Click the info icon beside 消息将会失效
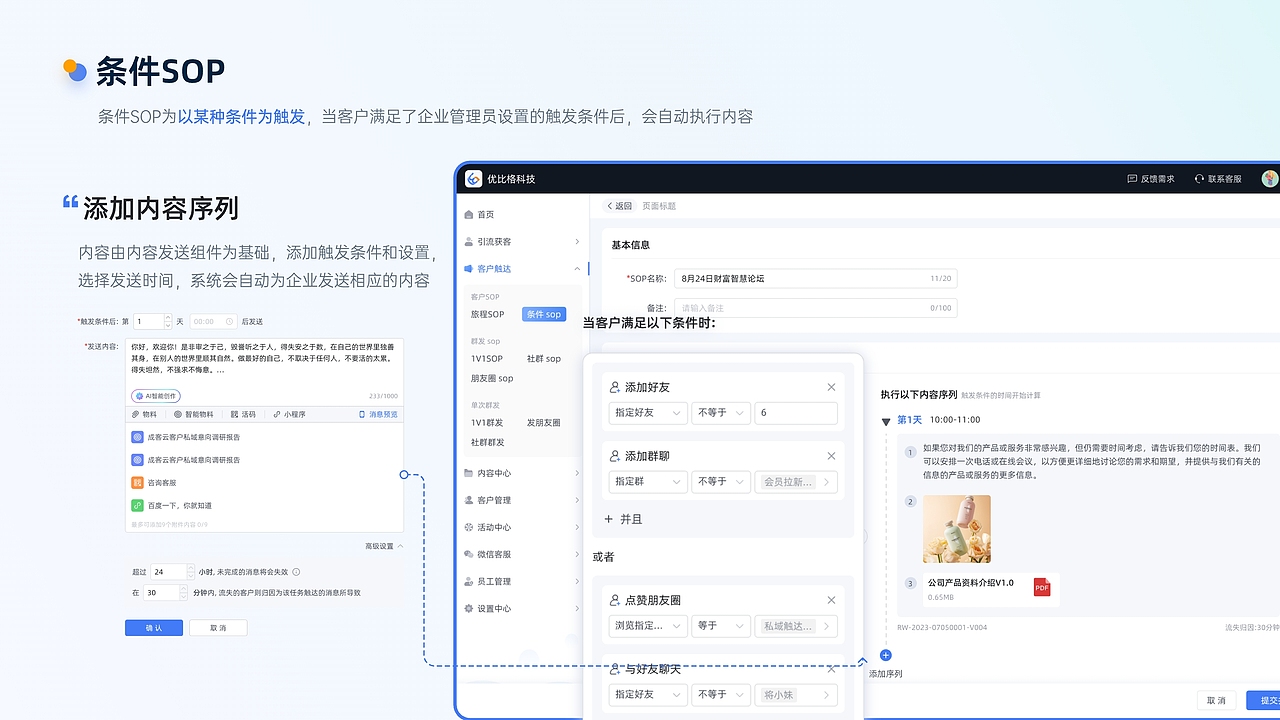The width and height of the screenshot is (1280, 720). tap(296, 572)
